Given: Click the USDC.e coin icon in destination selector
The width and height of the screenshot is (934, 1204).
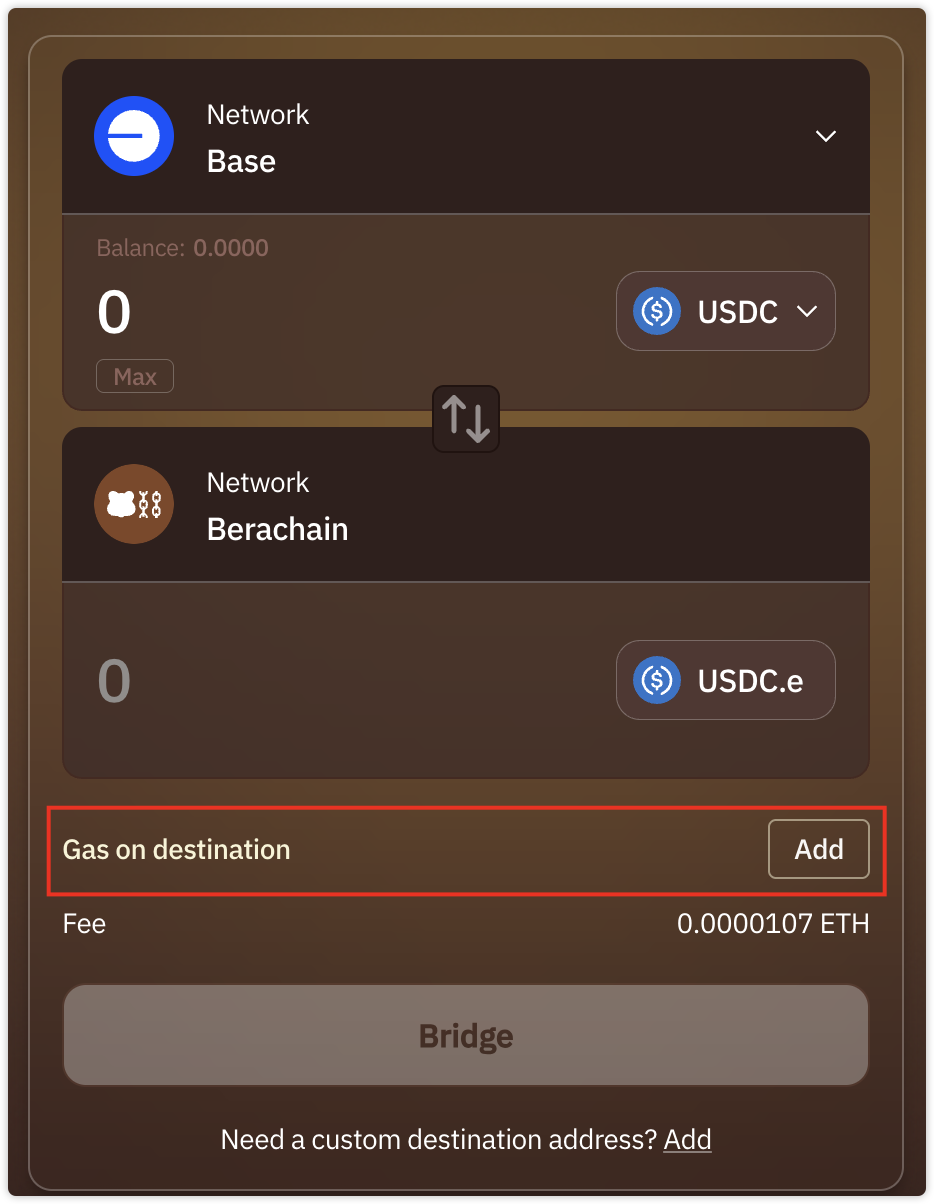Looking at the screenshot, I should click(657, 681).
